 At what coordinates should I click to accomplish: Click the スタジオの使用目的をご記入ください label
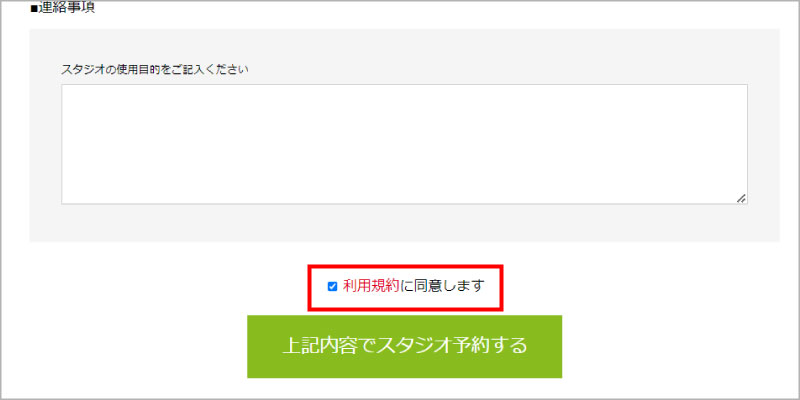[x=155, y=69]
